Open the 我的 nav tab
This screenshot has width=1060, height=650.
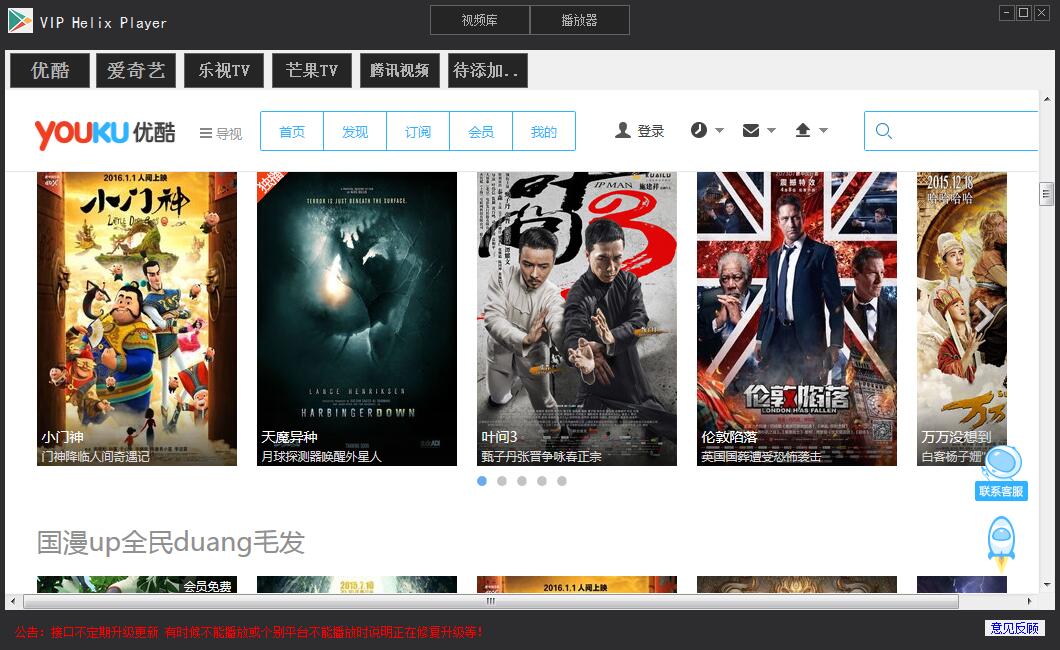pyautogui.click(x=544, y=131)
